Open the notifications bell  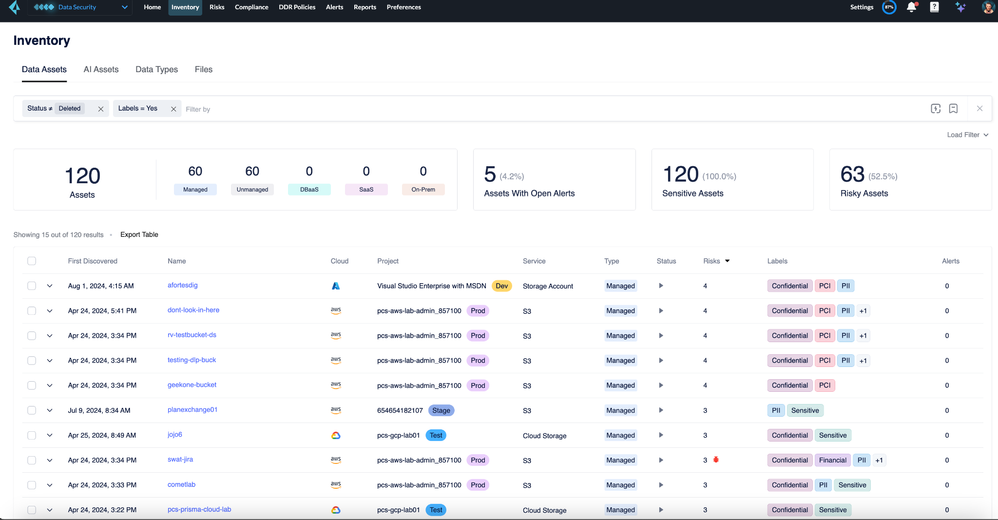(x=911, y=7)
